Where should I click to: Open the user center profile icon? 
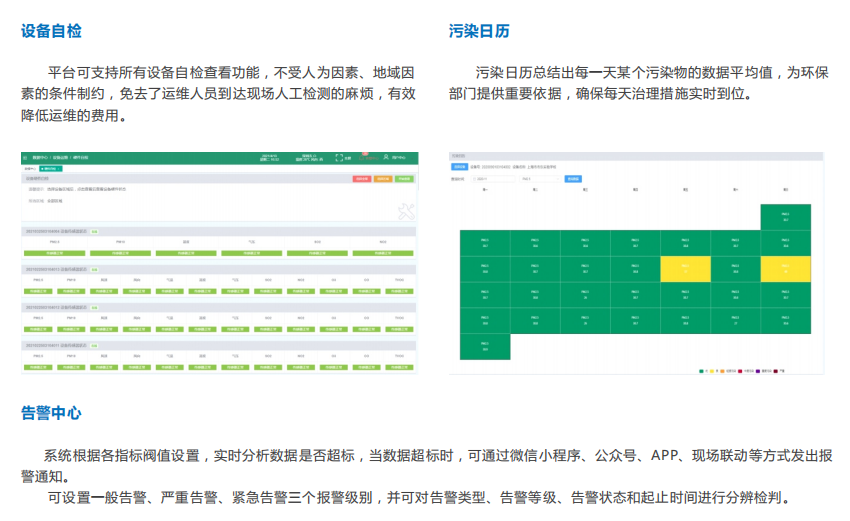386,158
